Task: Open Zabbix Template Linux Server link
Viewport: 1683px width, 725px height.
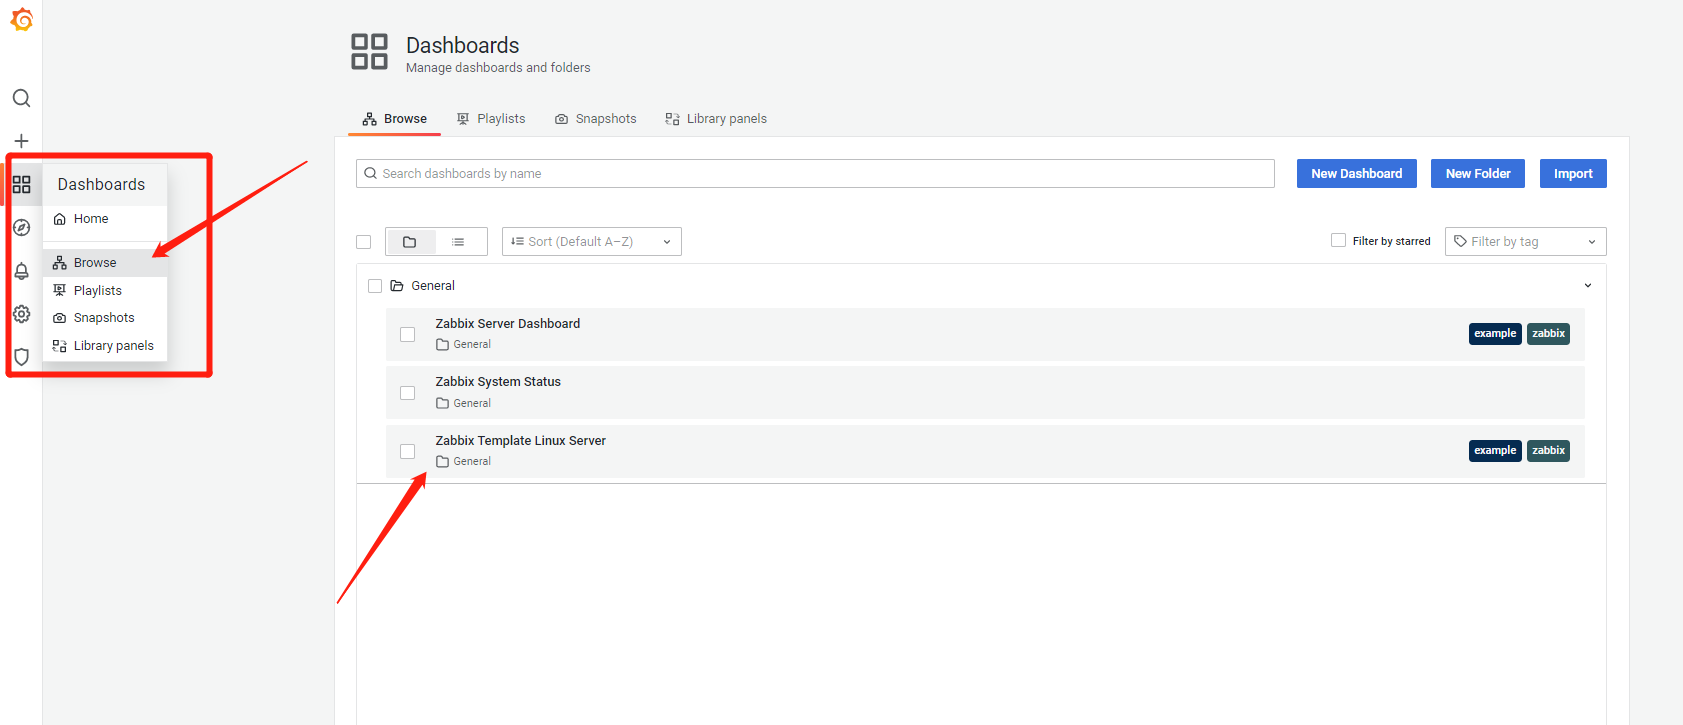Action: (x=521, y=441)
